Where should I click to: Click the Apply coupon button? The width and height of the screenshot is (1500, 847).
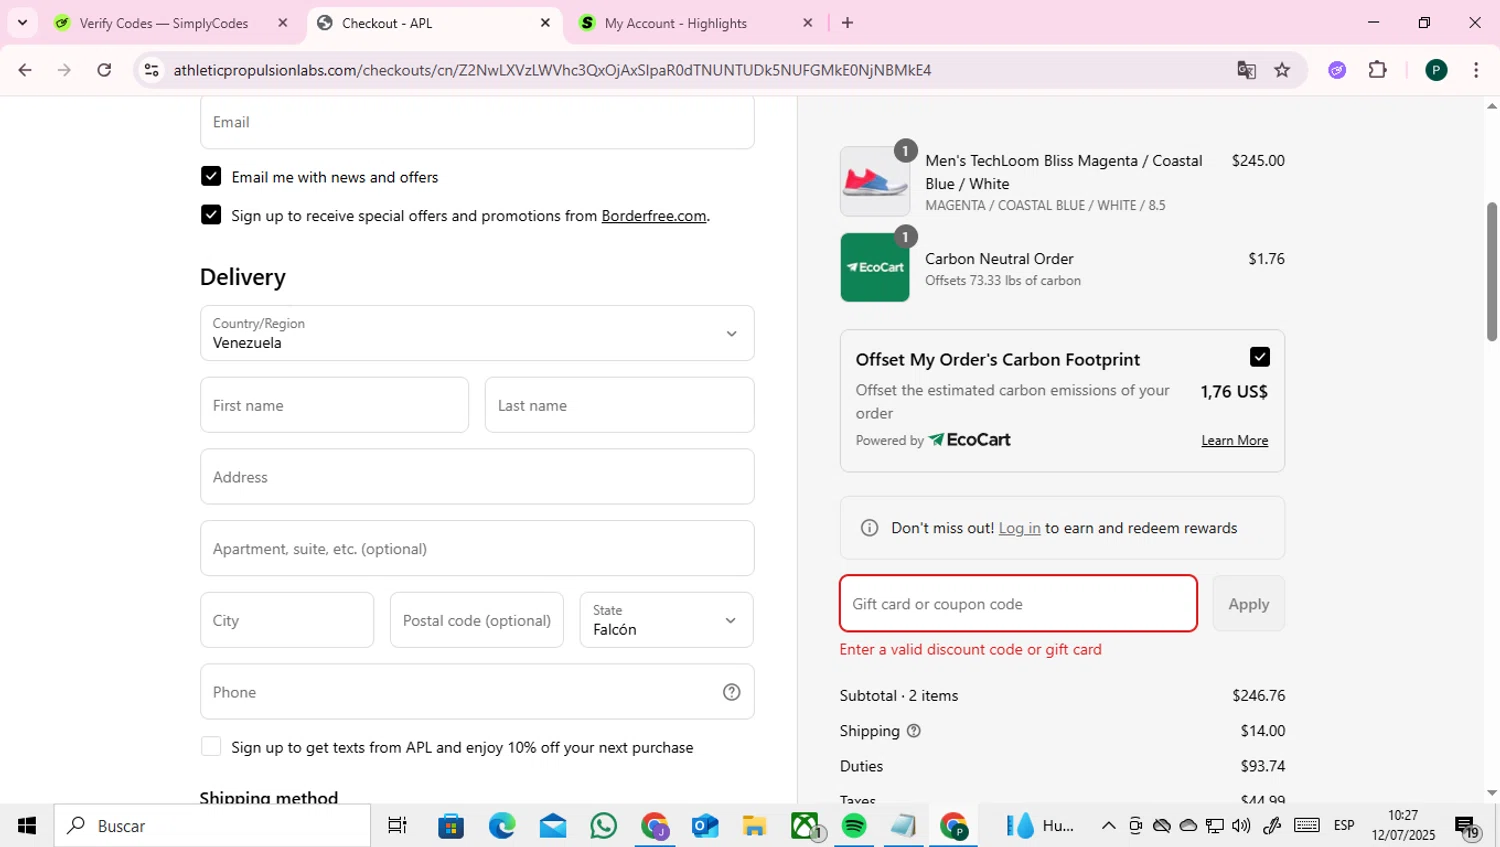click(x=1249, y=603)
